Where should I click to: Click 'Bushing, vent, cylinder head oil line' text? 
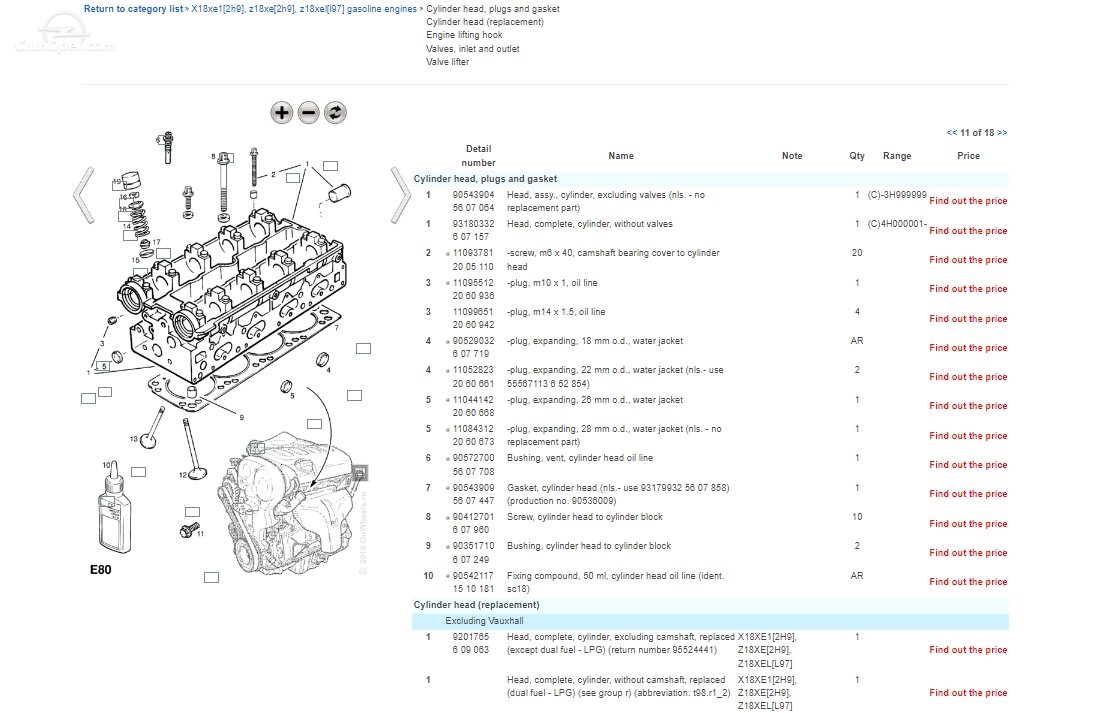click(580, 458)
